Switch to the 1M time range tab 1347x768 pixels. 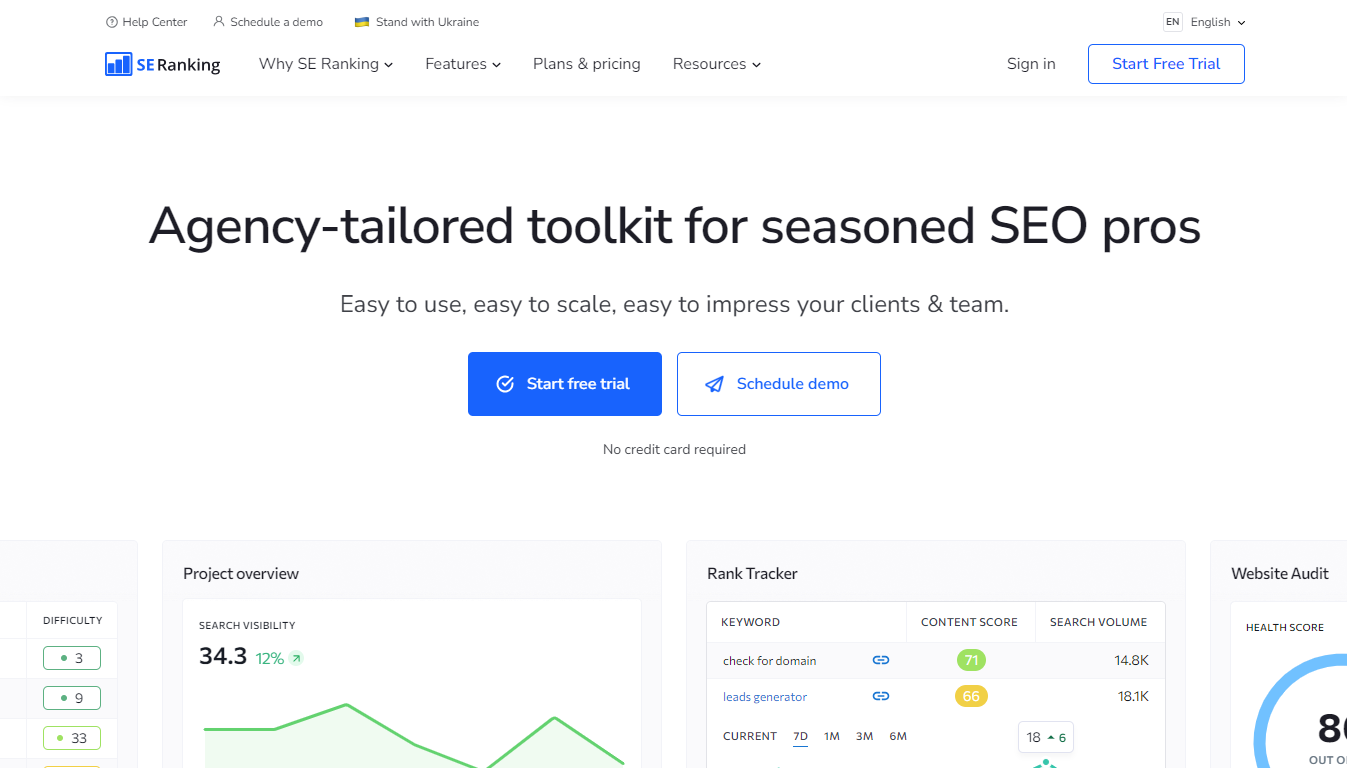tap(832, 736)
